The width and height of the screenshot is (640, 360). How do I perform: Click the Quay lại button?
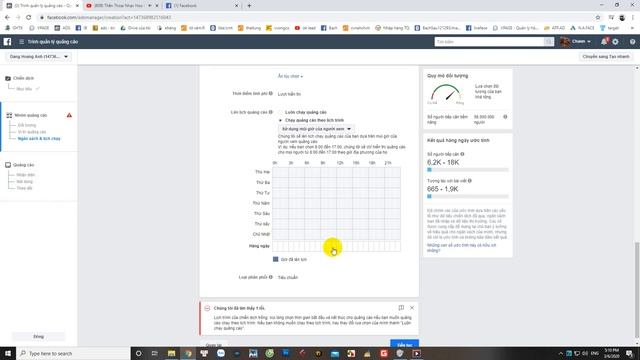click(213, 344)
